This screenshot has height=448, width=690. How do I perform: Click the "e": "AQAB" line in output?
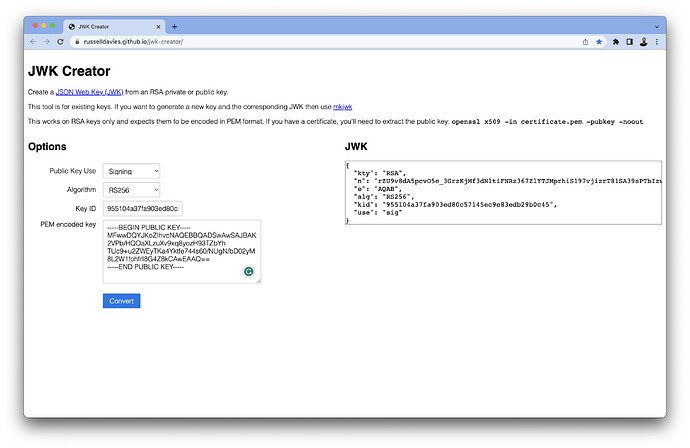click(378, 189)
